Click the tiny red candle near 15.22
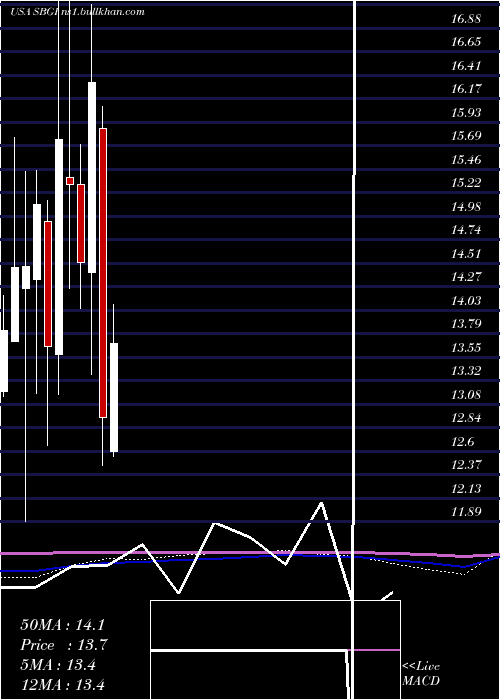The image size is (500, 700). click(70, 181)
